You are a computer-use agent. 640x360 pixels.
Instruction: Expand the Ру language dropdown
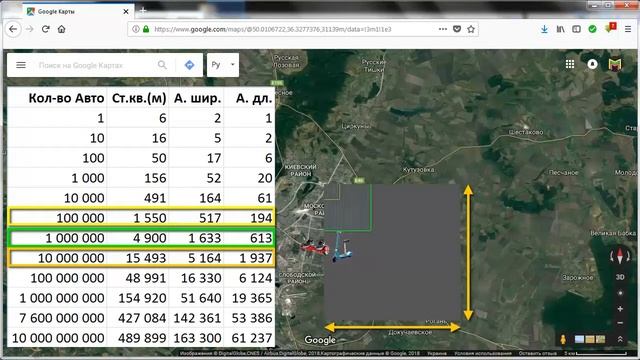coord(223,65)
